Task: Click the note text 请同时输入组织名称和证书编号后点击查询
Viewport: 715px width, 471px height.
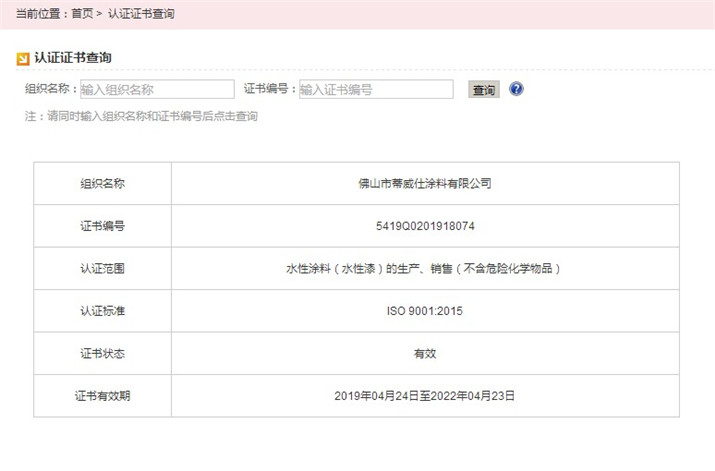Action: (x=152, y=116)
